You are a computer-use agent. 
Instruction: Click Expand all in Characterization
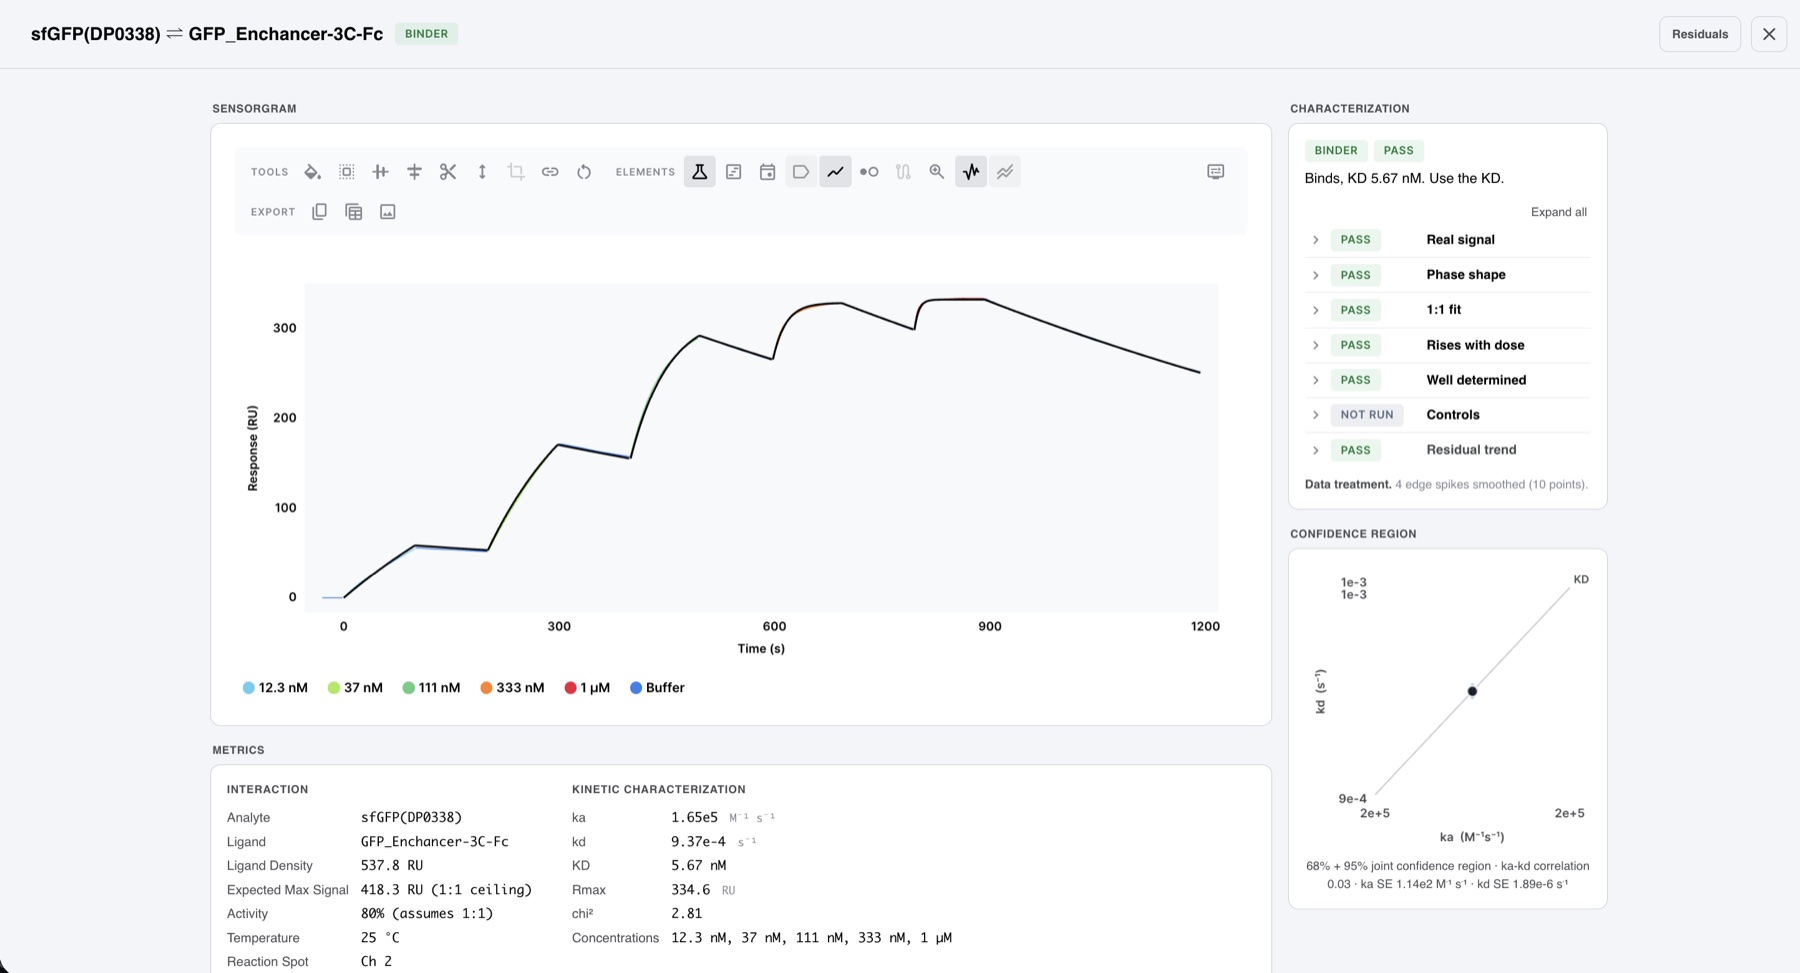[1558, 212]
